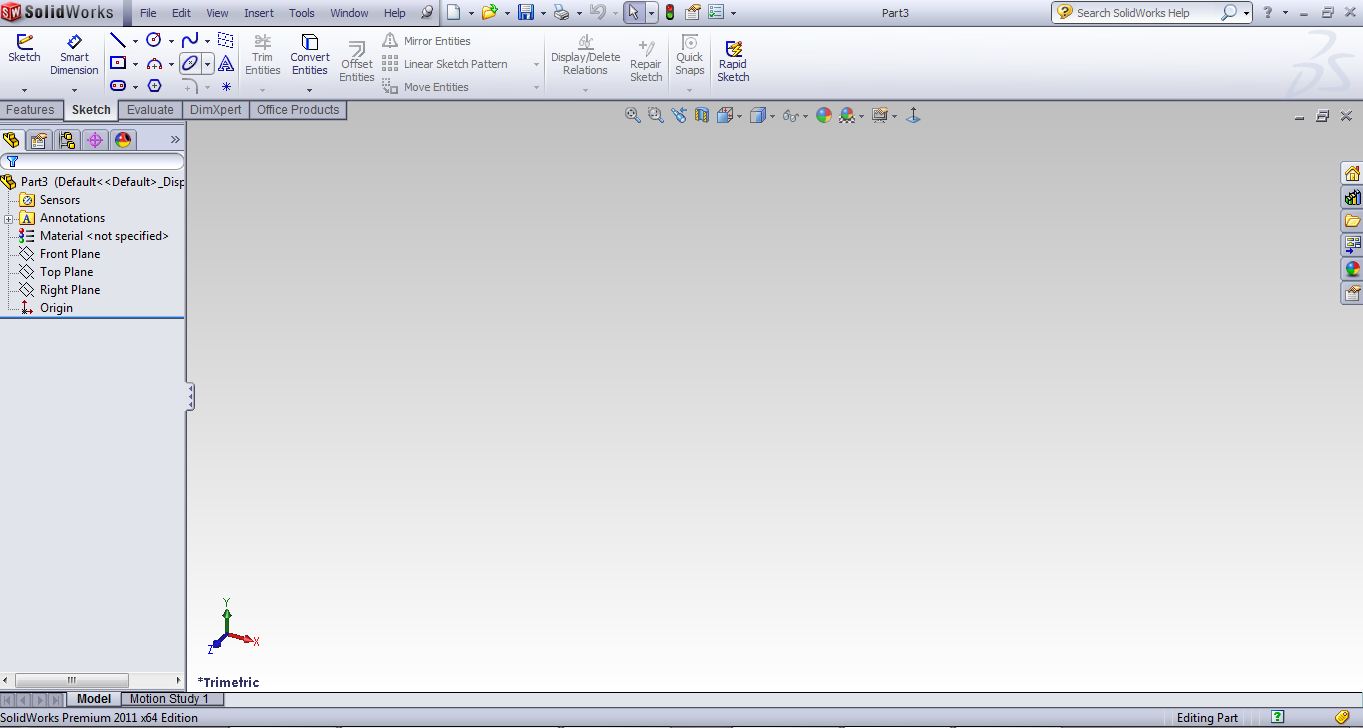1363x728 pixels.
Task: Click the Rebuild traffic light icon
Action: click(x=669, y=13)
